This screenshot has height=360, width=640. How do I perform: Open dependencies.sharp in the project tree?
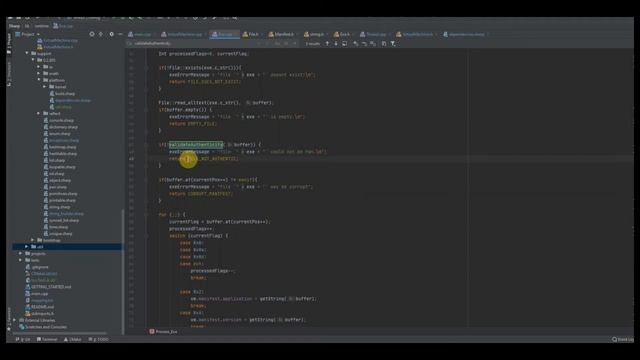[x=70, y=100]
